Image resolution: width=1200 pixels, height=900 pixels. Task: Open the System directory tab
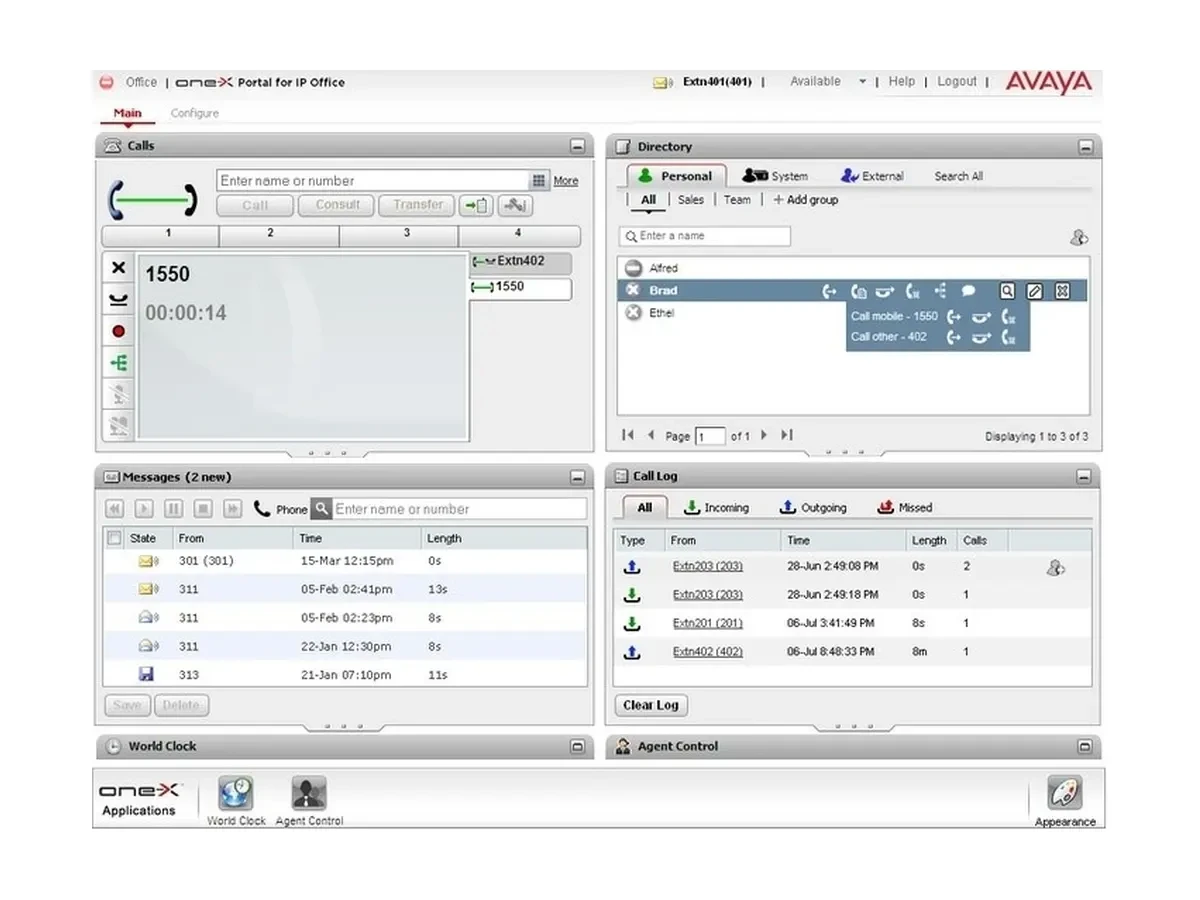tap(775, 176)
